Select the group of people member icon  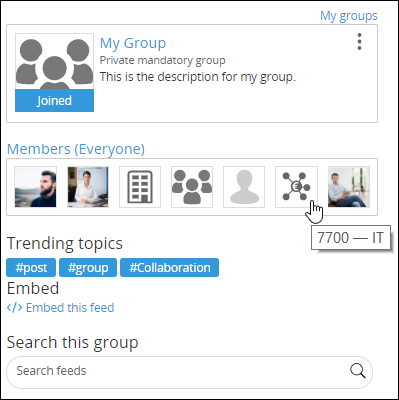tap(192, 187)
